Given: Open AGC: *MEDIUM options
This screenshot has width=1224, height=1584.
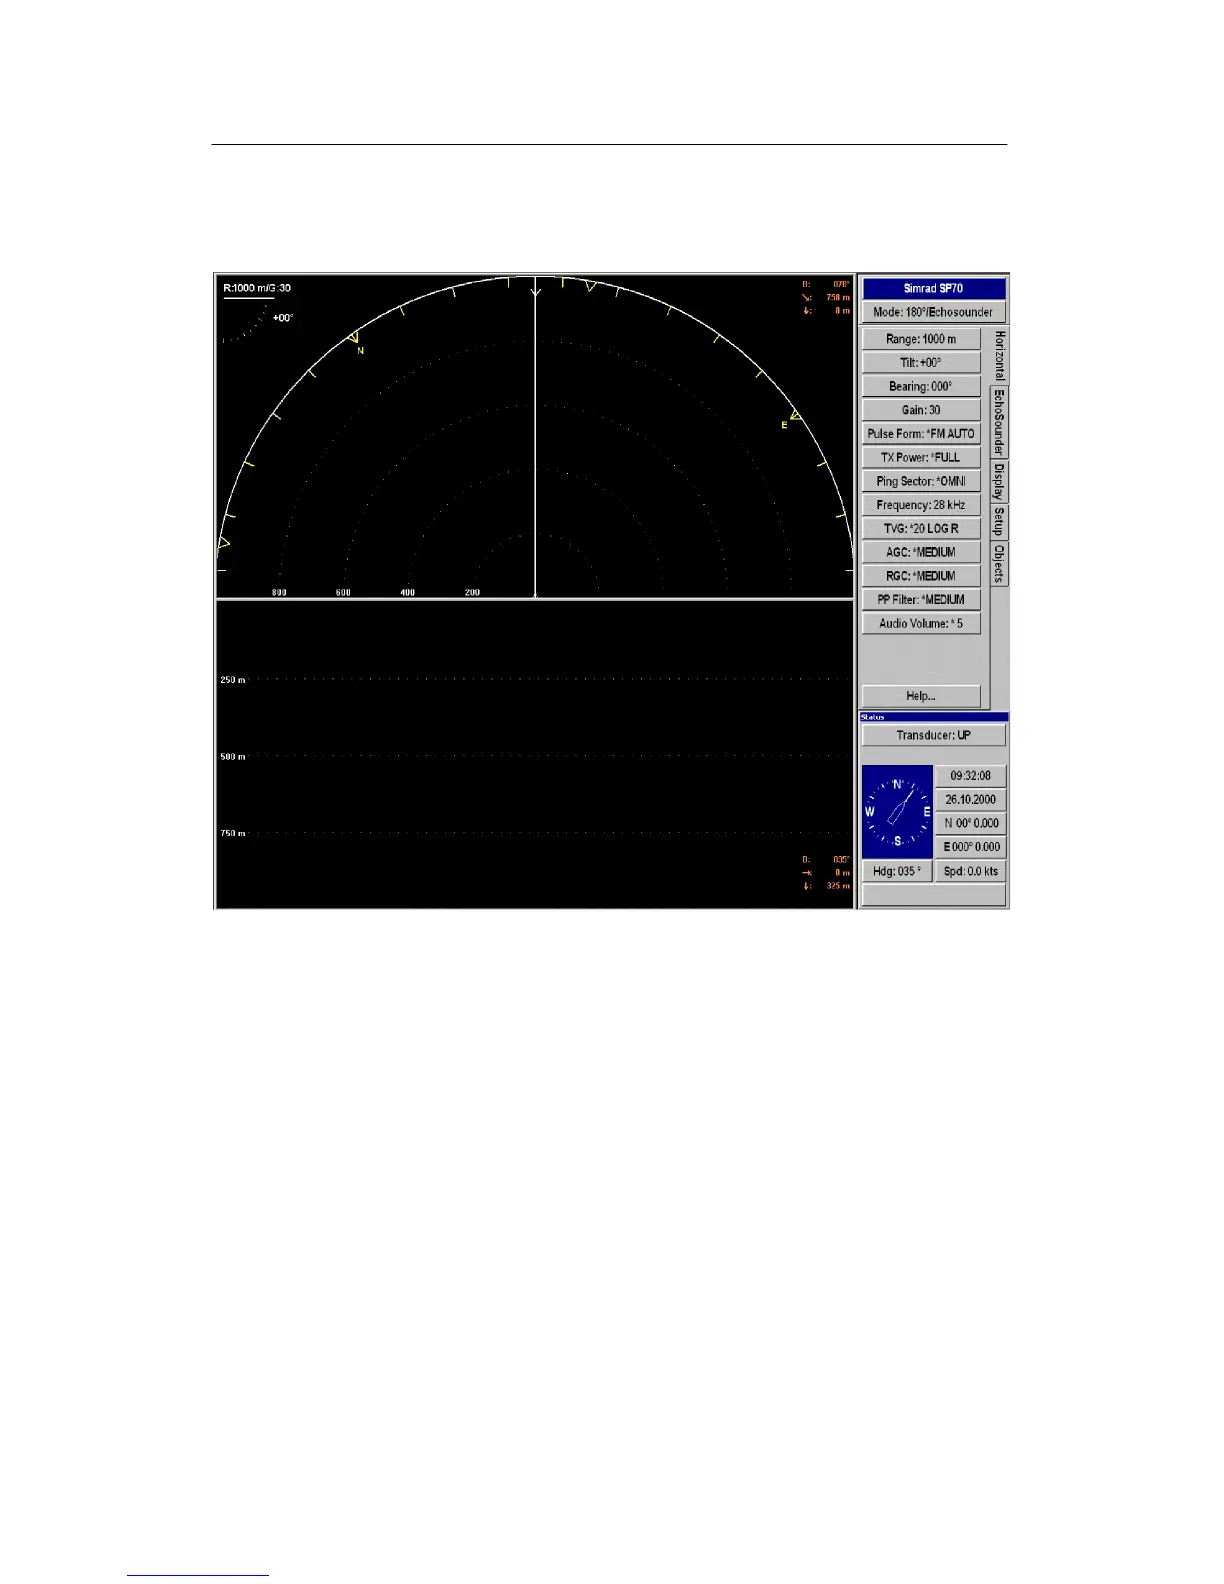Looking at the screenshot, I should click(x=921, y=552).
